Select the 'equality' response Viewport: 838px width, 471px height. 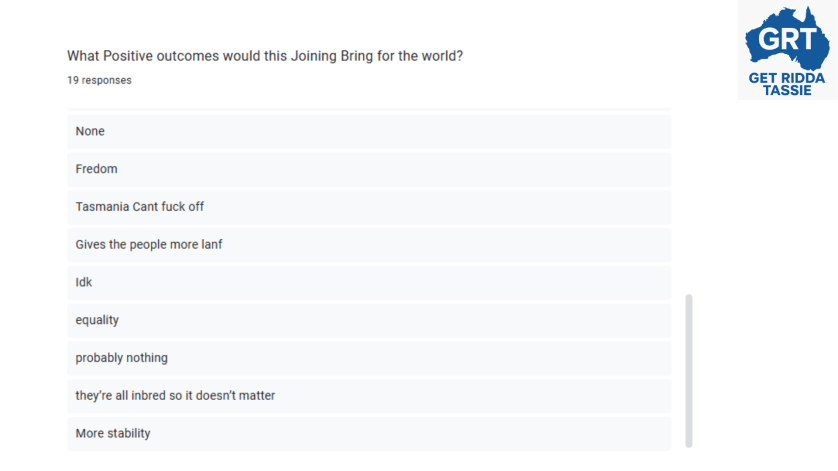(369, 320)
